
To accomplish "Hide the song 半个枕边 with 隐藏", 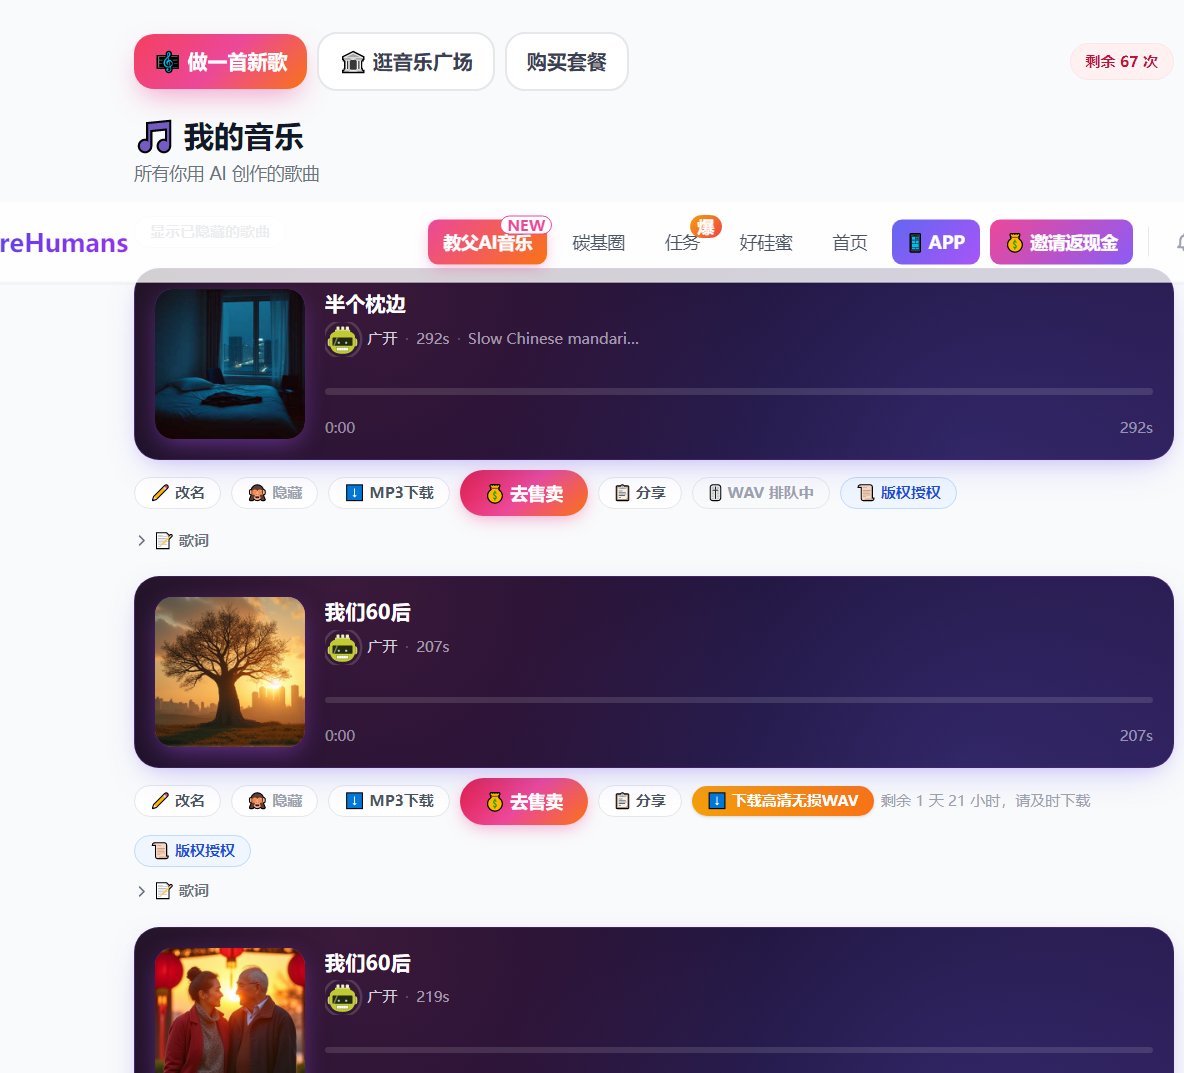I will [x=275, y=493].
